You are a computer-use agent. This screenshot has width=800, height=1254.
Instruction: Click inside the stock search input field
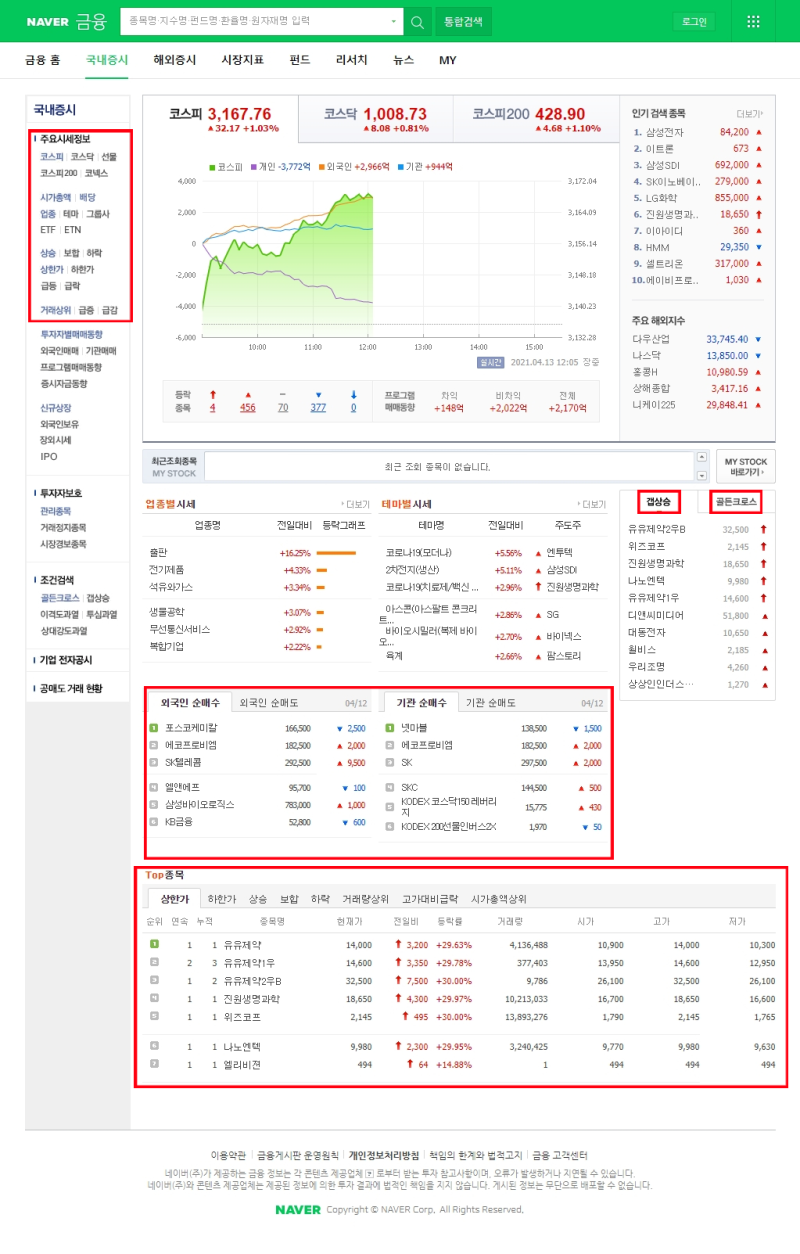click(250, 20)
